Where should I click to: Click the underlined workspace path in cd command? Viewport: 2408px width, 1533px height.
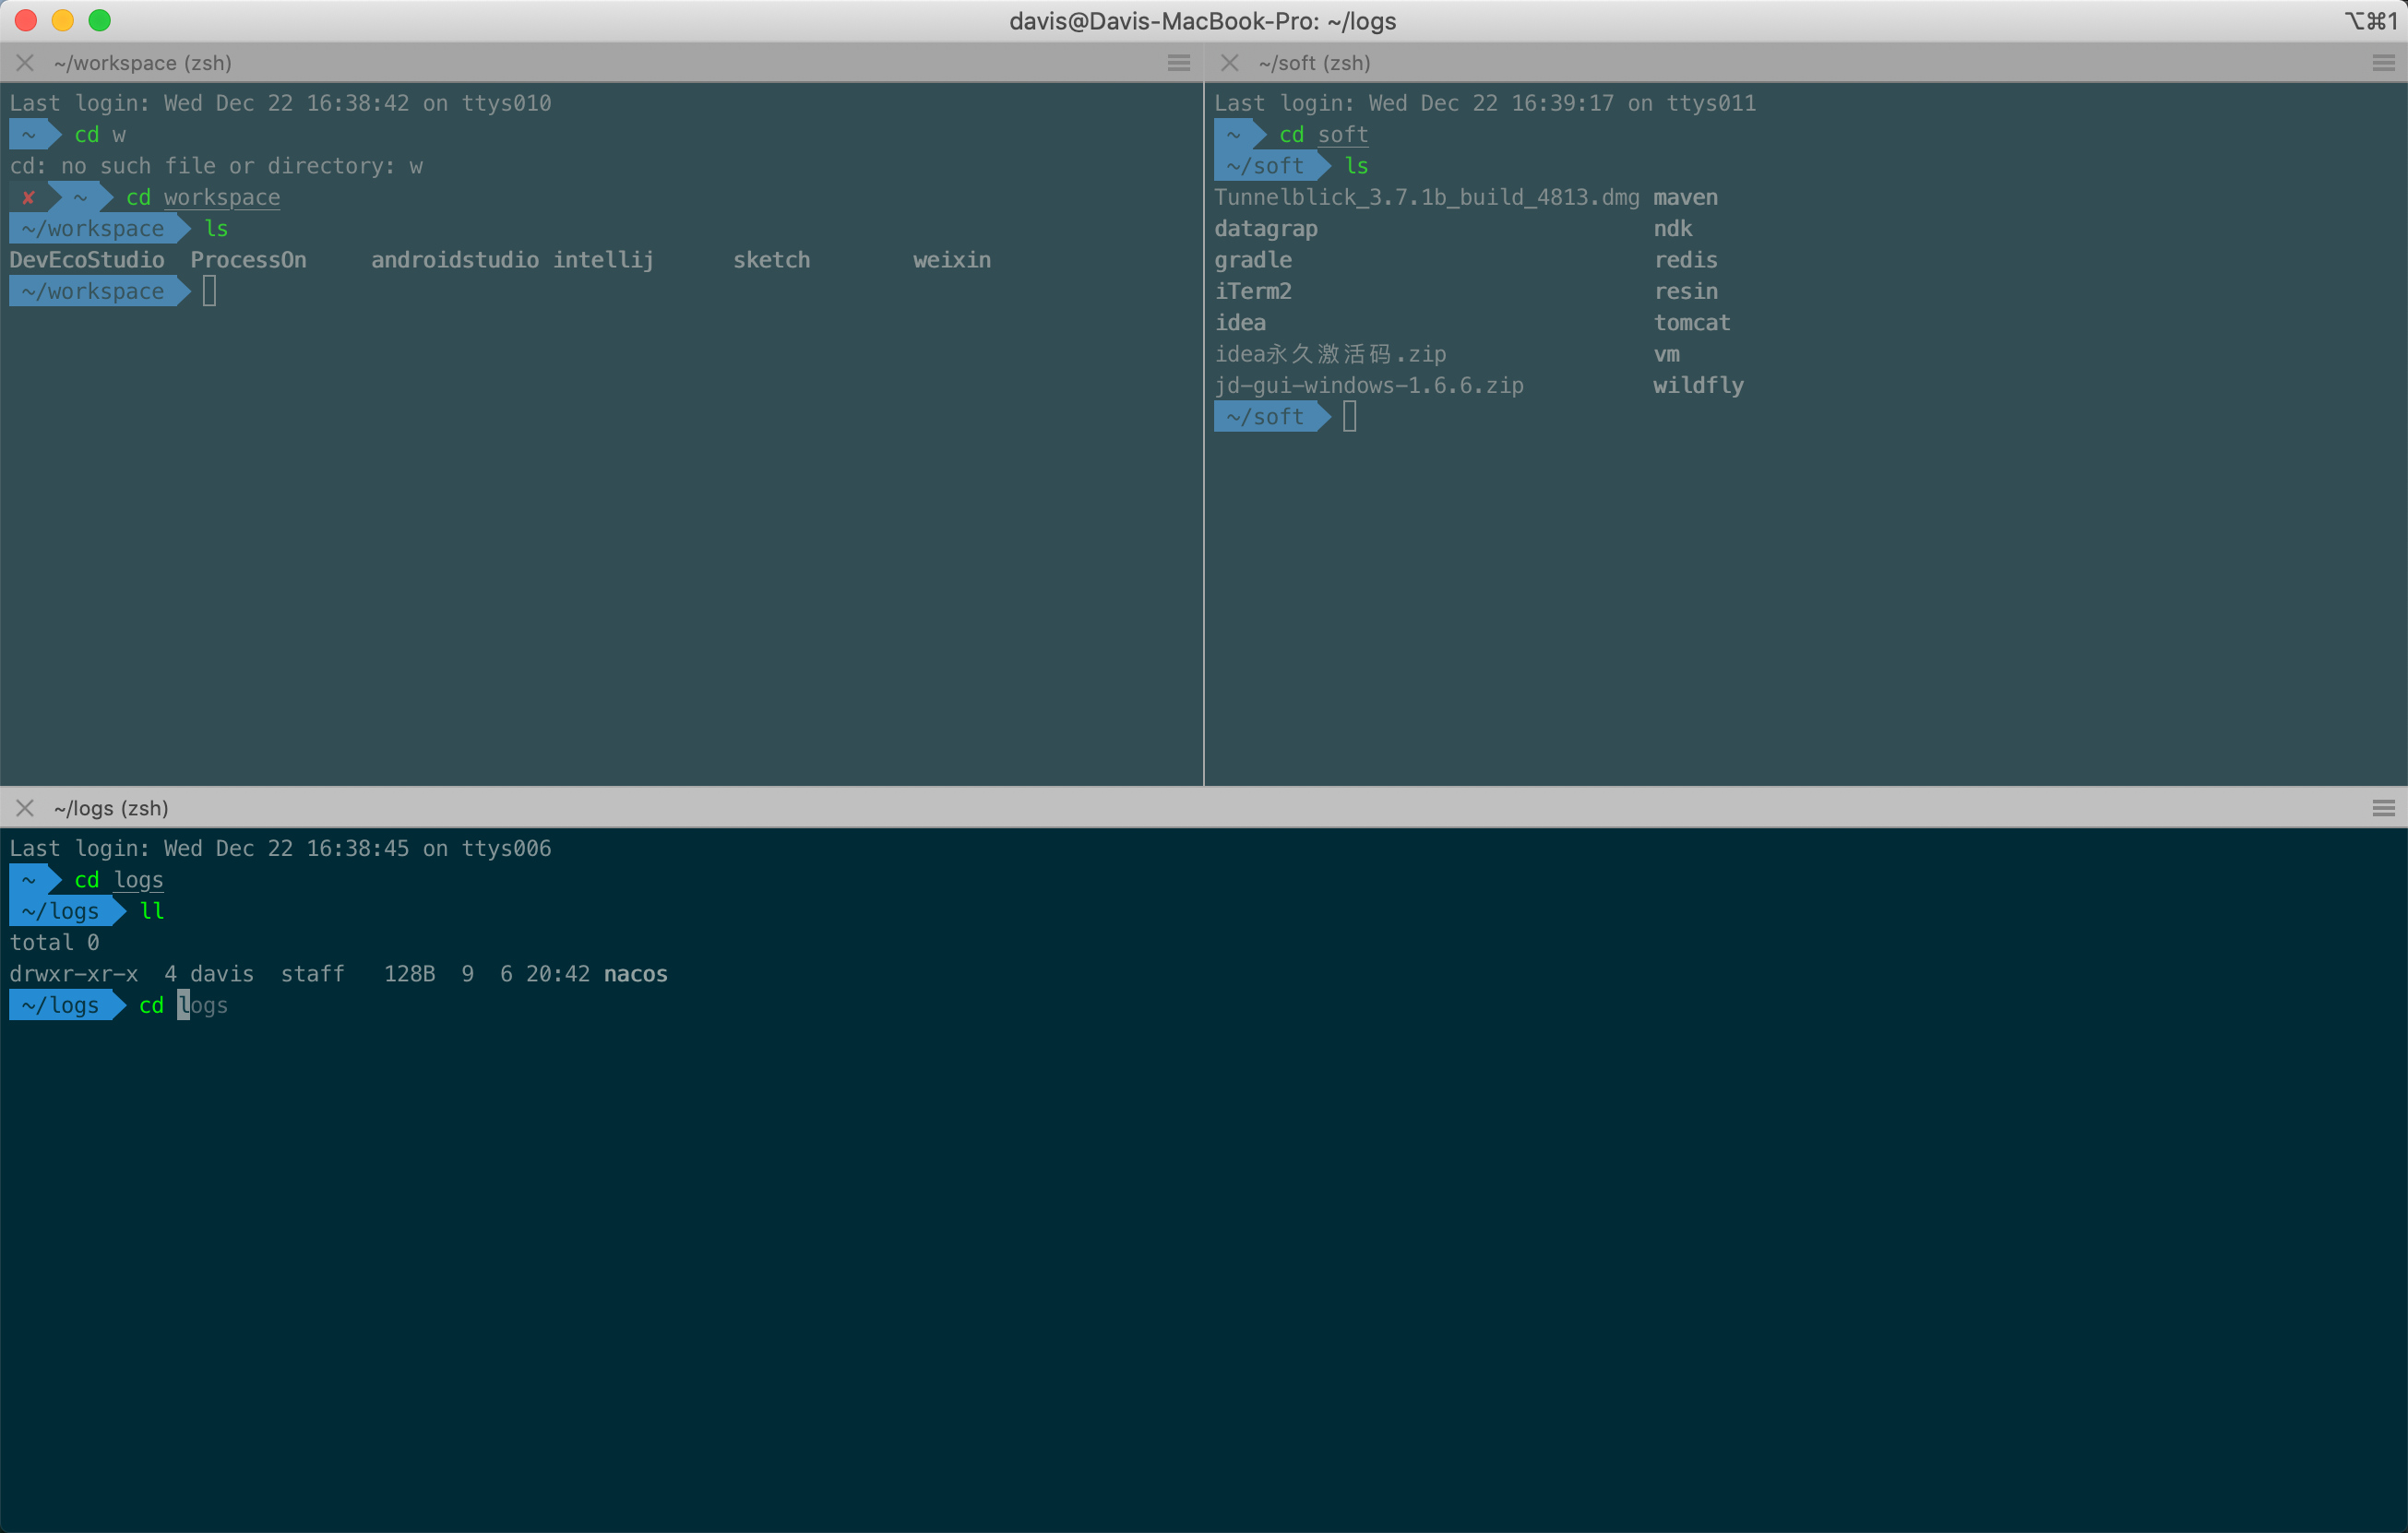(222, 198)
